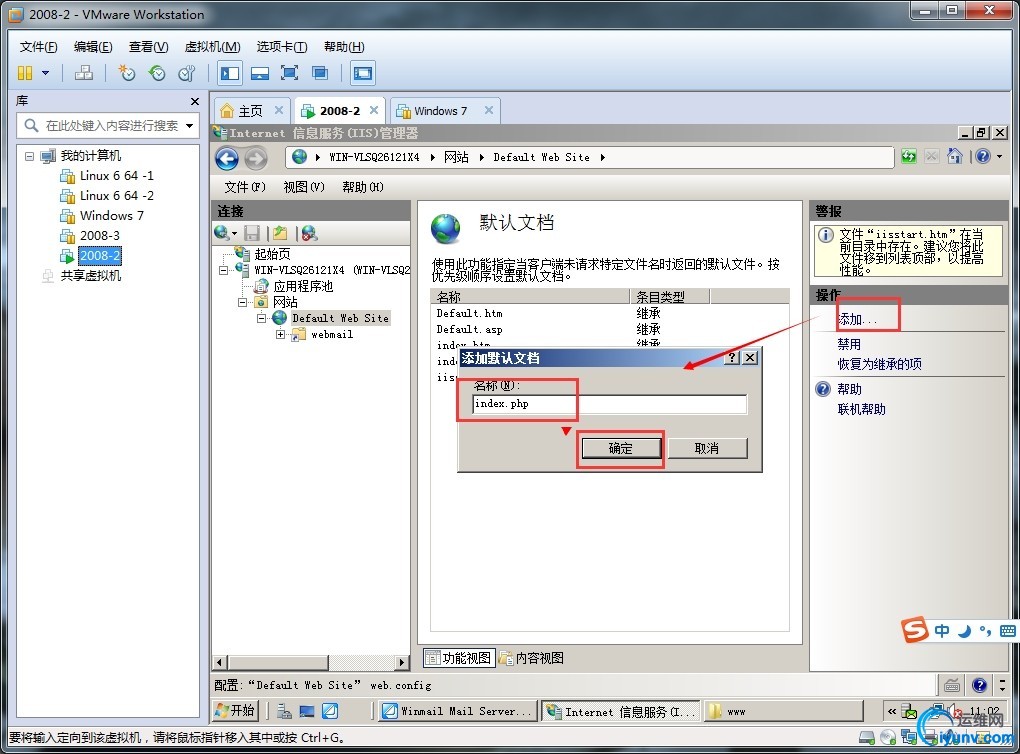Screen dimensions: 1020x754
Task: Expand the webmail tree node
Action: (280, 335)
